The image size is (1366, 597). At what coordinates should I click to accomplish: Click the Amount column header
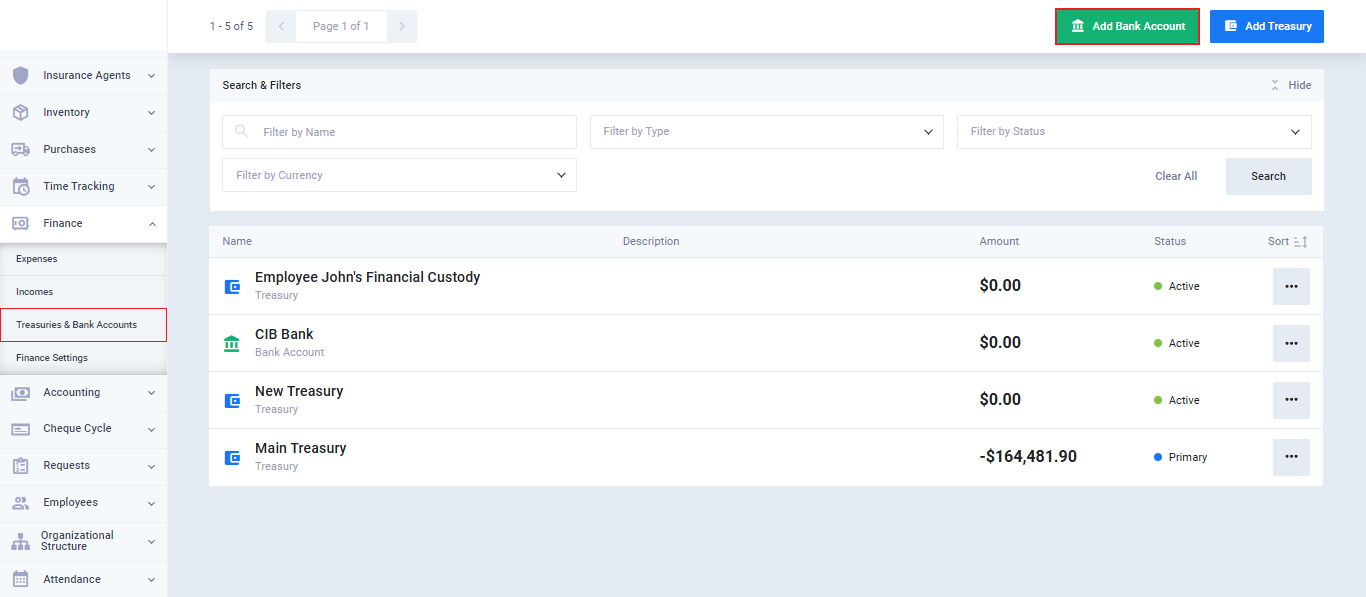click(999, 241)
